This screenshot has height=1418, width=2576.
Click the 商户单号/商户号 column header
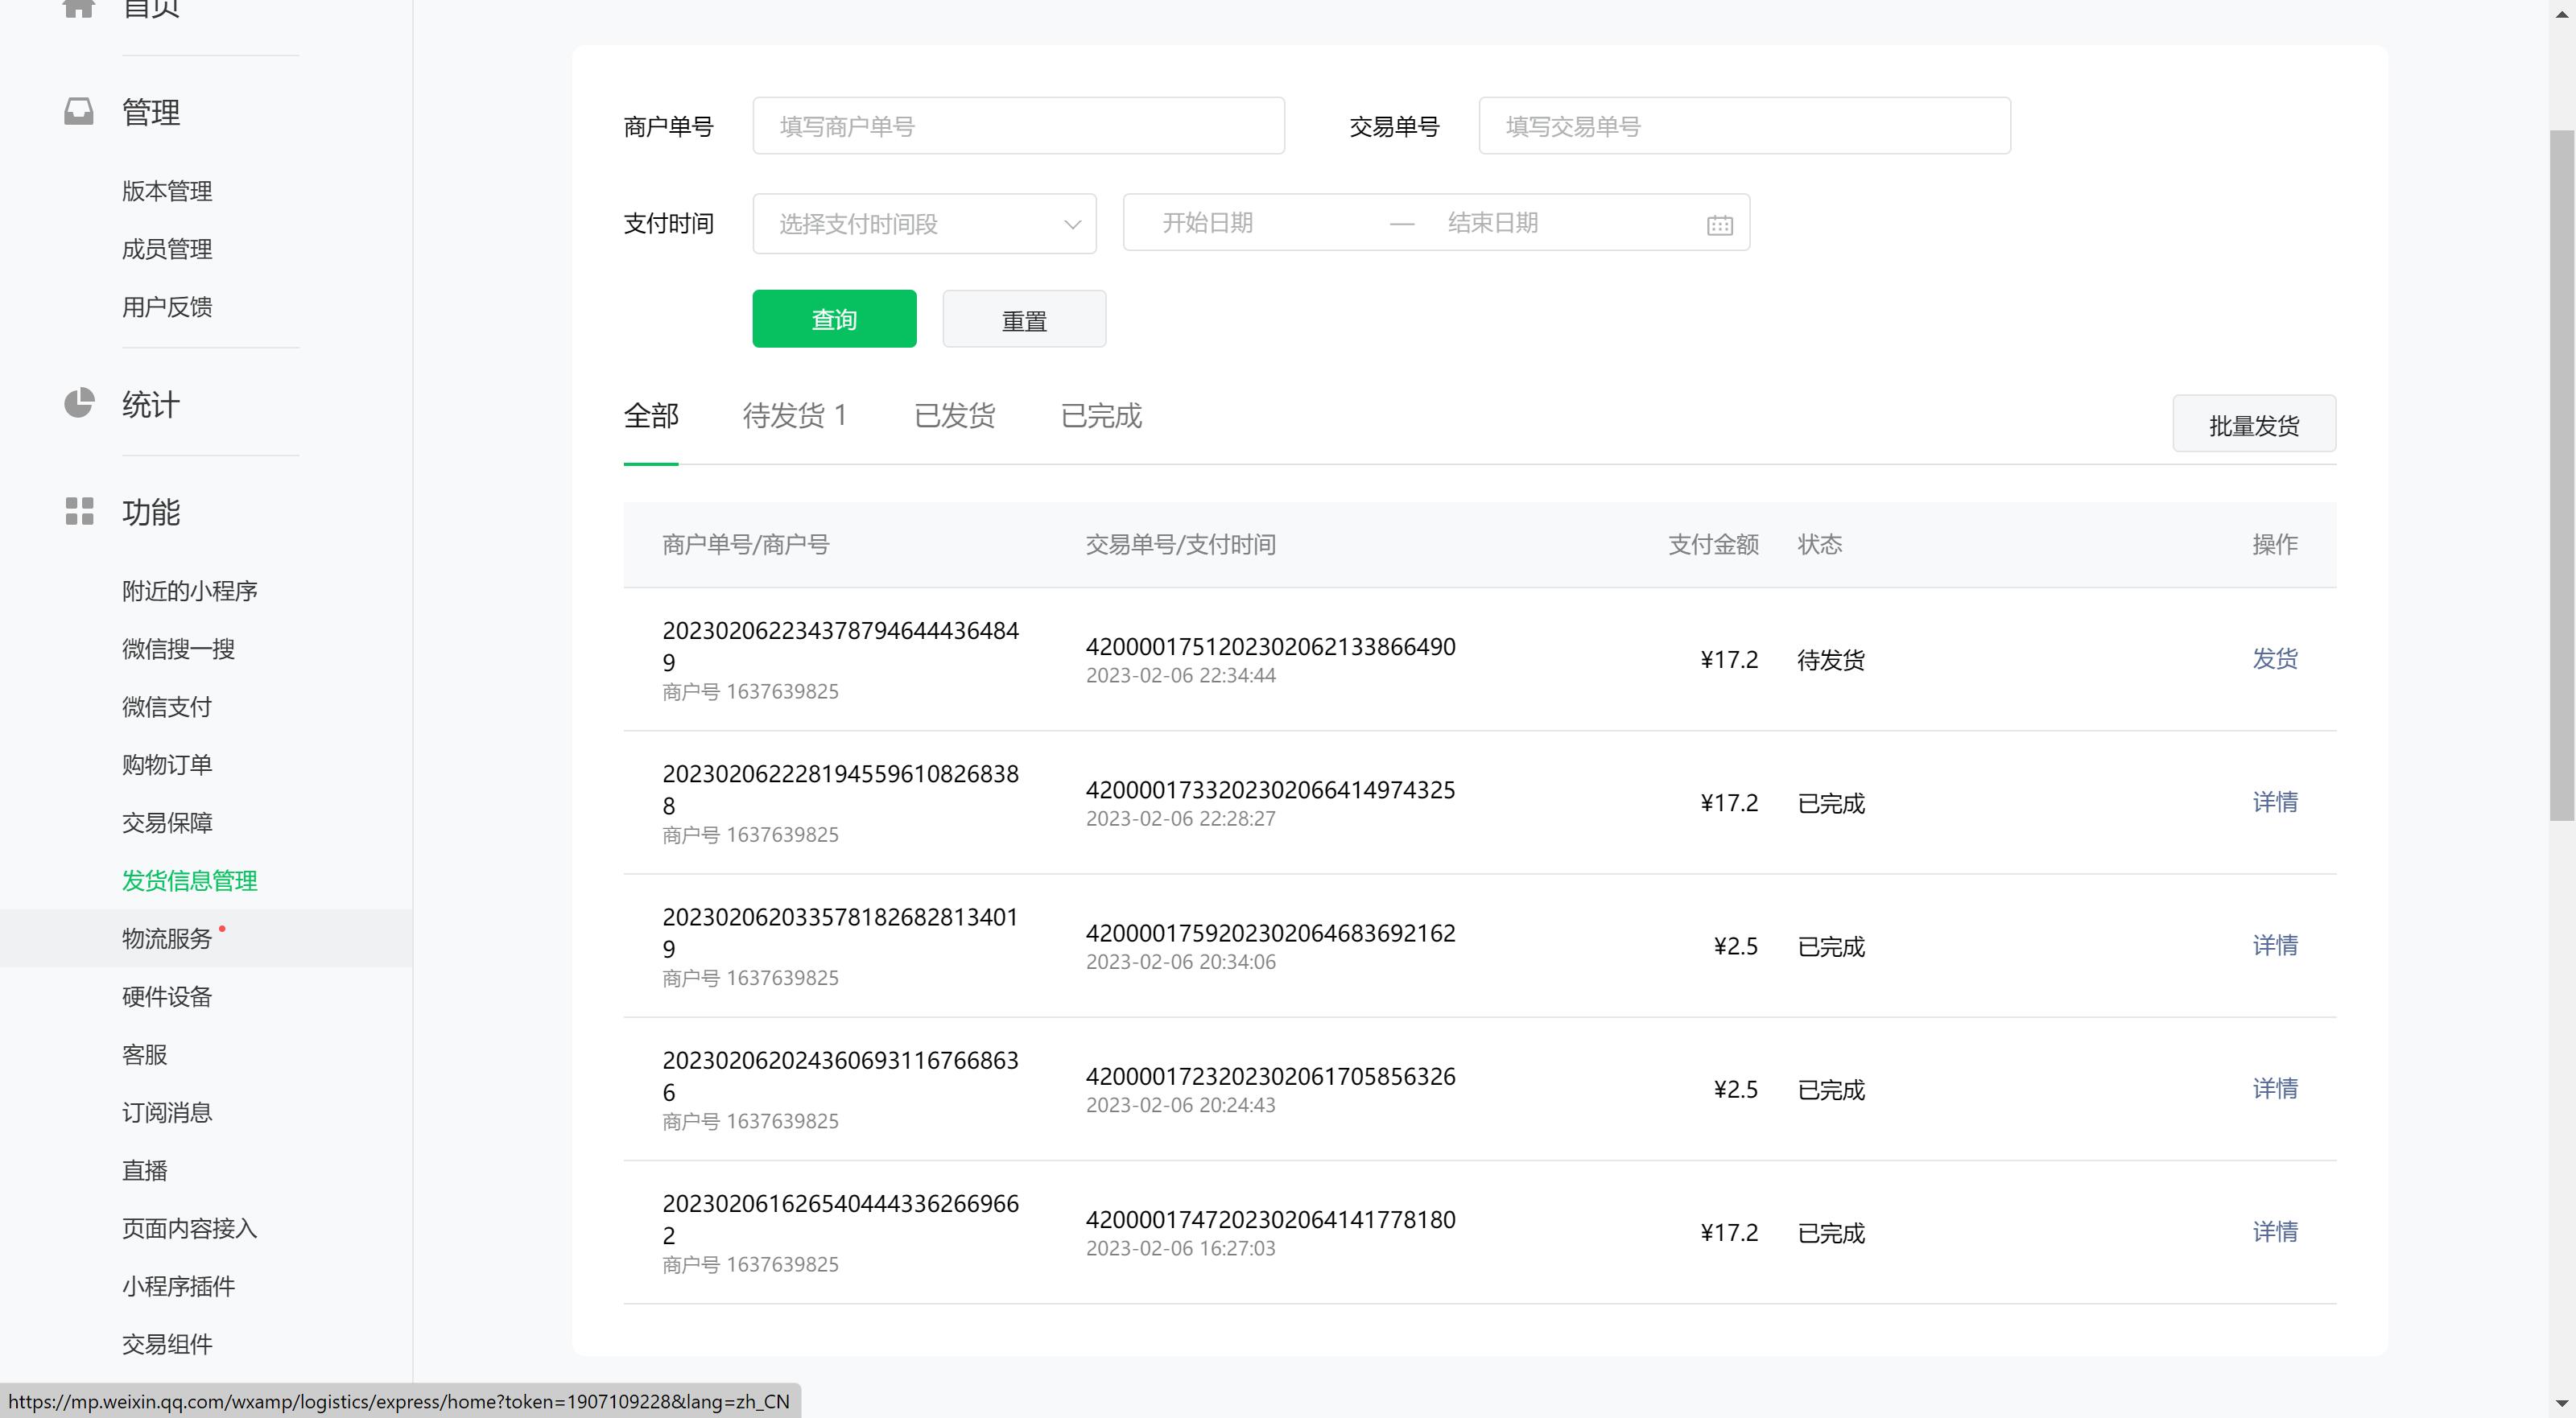coord(746,544)
